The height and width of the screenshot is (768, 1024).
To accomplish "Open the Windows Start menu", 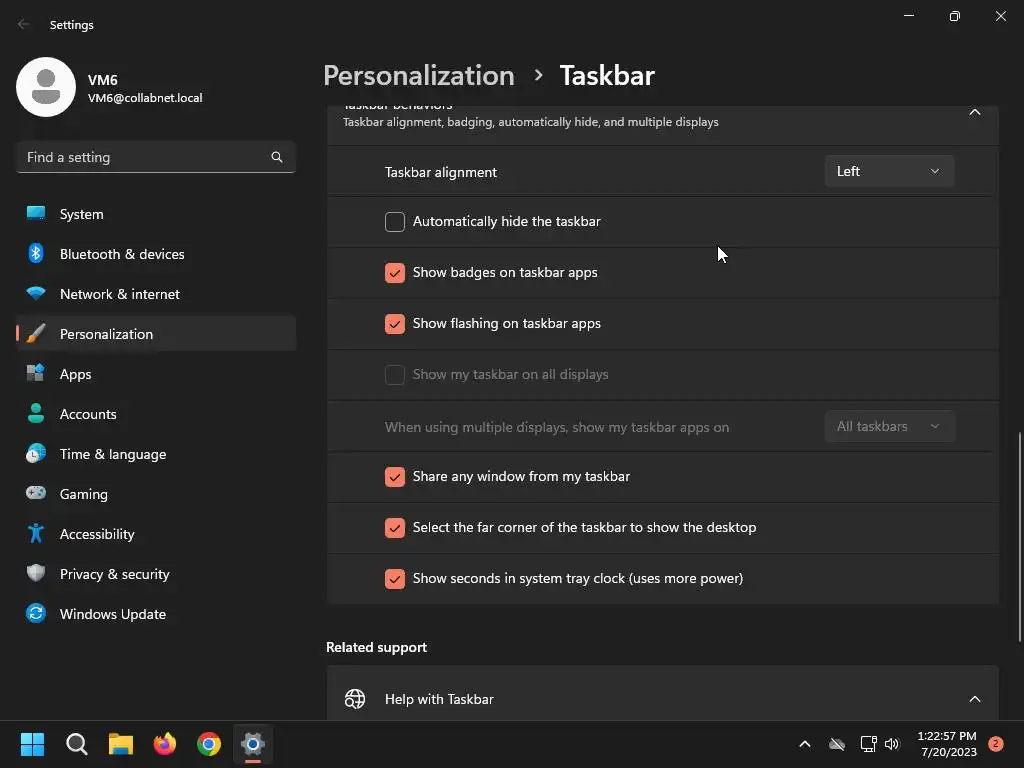I will point(32,744).
